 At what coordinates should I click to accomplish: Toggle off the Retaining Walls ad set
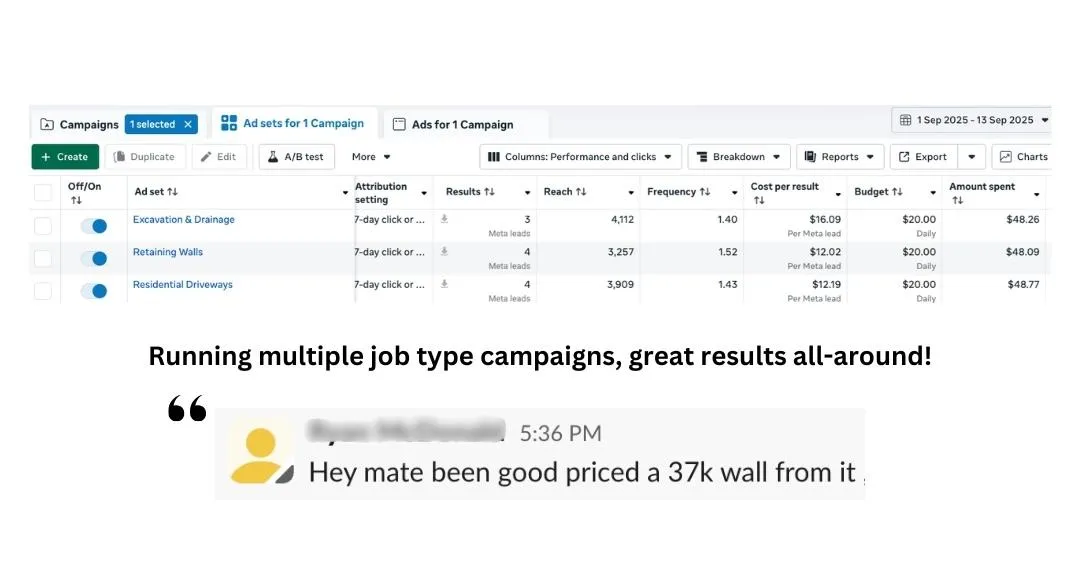(93, 259)
